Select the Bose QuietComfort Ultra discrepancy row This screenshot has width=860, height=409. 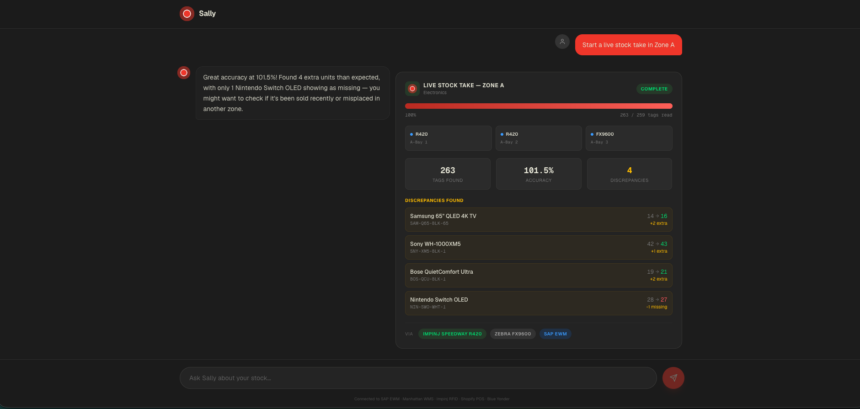(538, 275)
